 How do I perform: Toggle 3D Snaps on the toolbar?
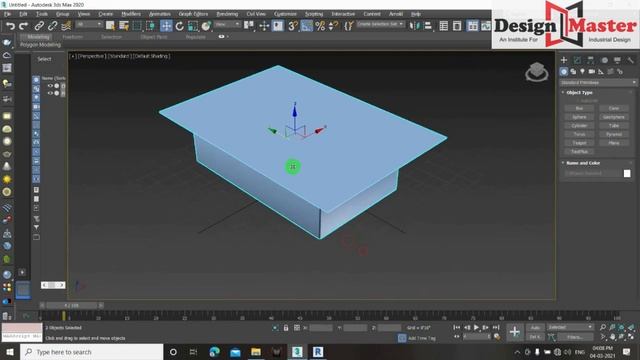(x=293, y=26)
